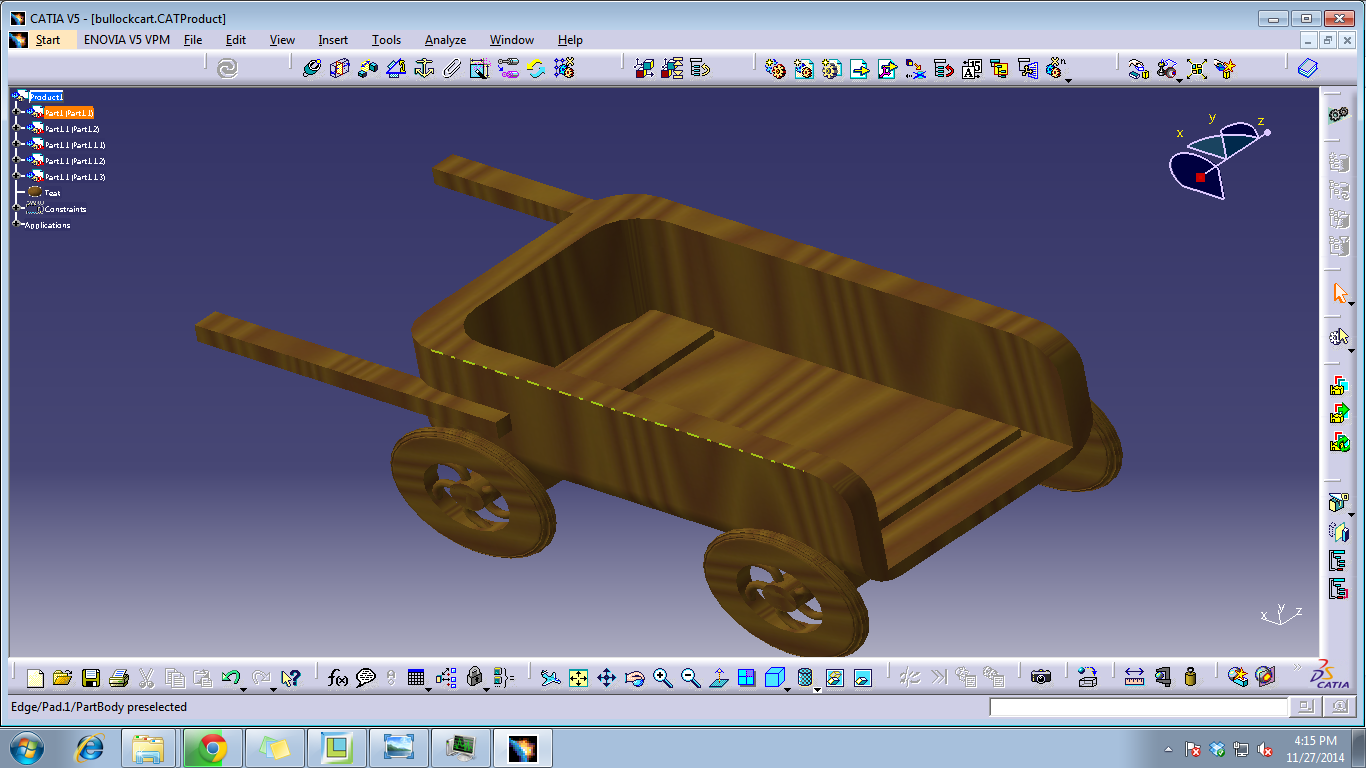Click the Manipulation anchor icon in top toolbar
The width and height of the screenshot is (1366, 768).
pyautogui.click(x=424, y=68)
